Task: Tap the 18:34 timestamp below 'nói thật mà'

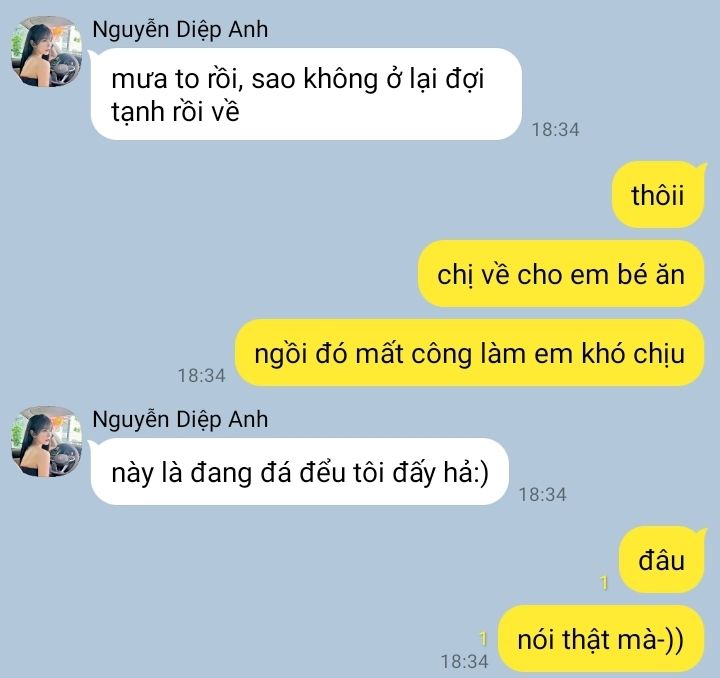Action: [x=465, y=661]
